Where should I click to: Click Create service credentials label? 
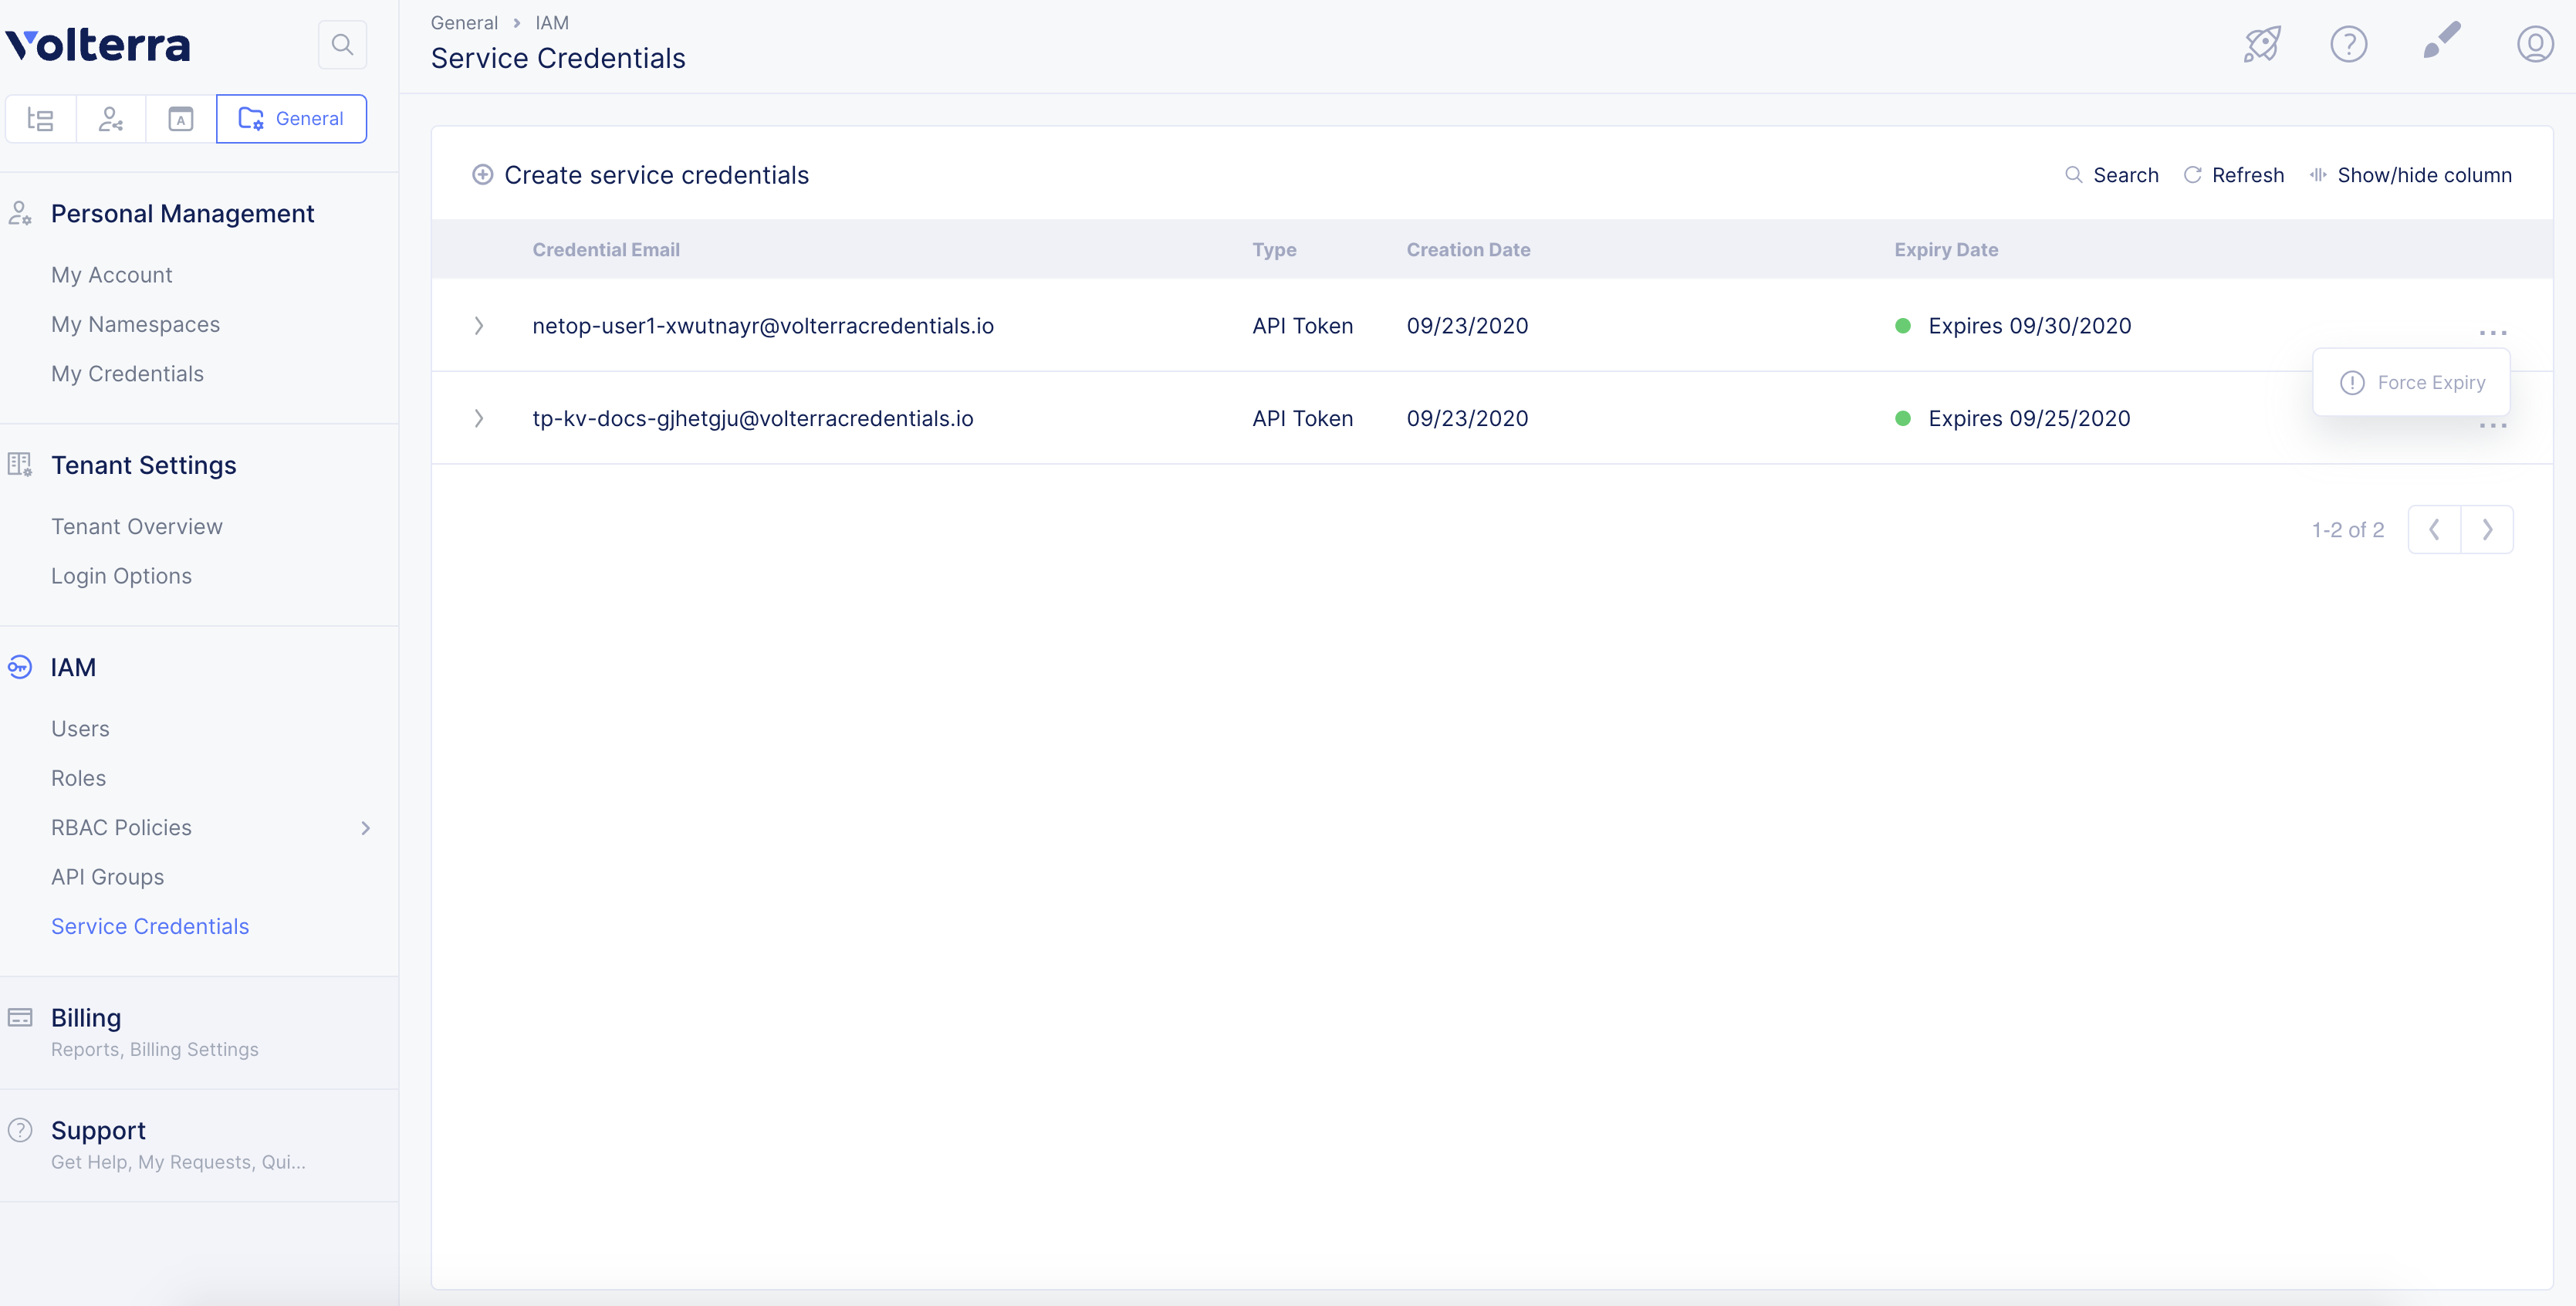656,175
